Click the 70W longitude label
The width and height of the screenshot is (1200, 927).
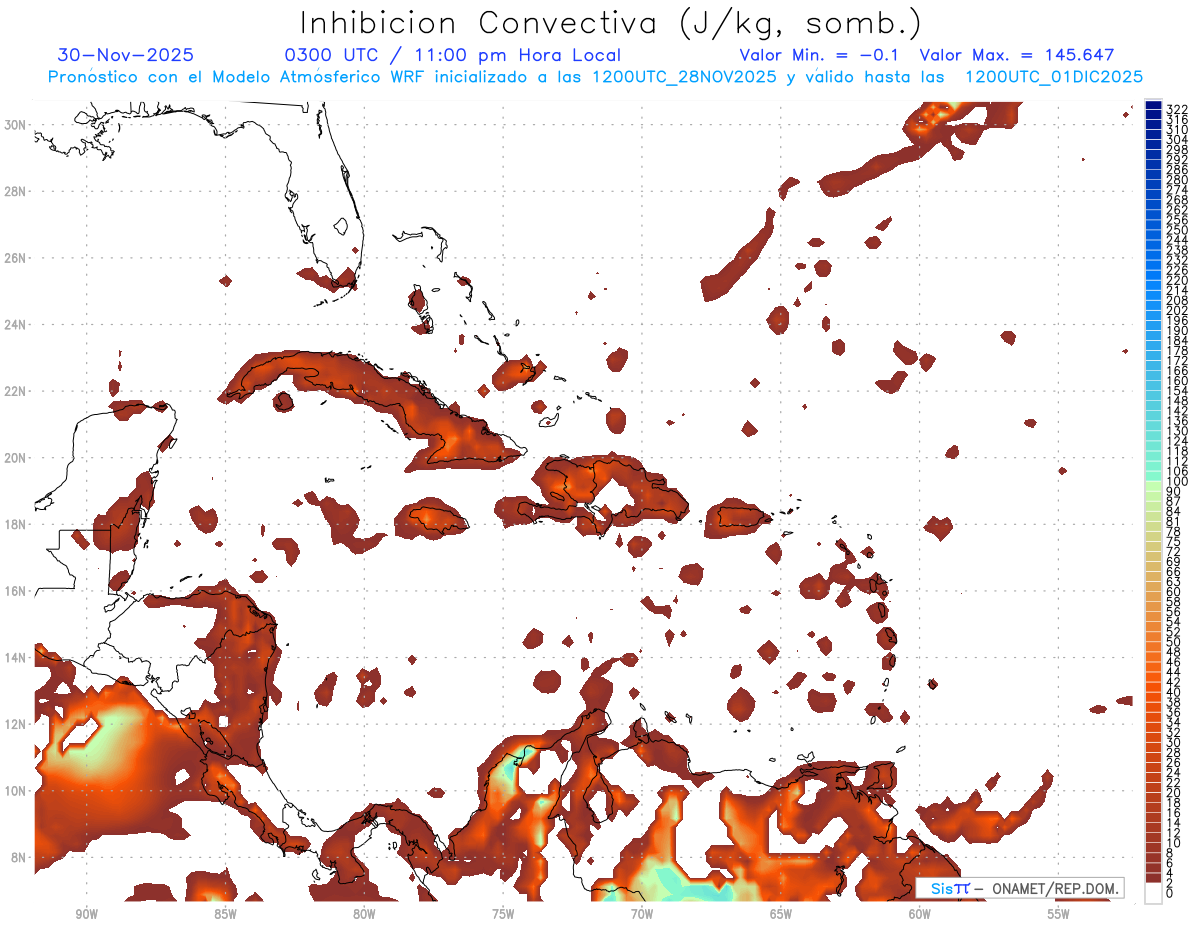coord(642,915)
